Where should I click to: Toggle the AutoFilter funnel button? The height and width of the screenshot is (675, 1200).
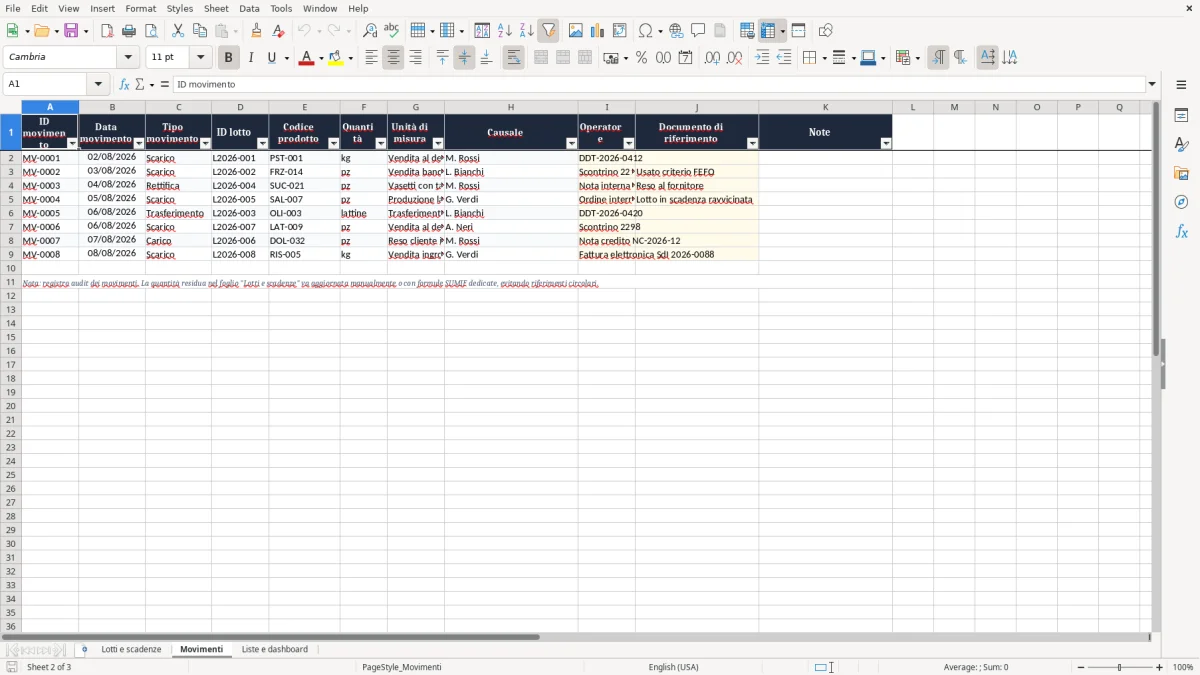549,31
